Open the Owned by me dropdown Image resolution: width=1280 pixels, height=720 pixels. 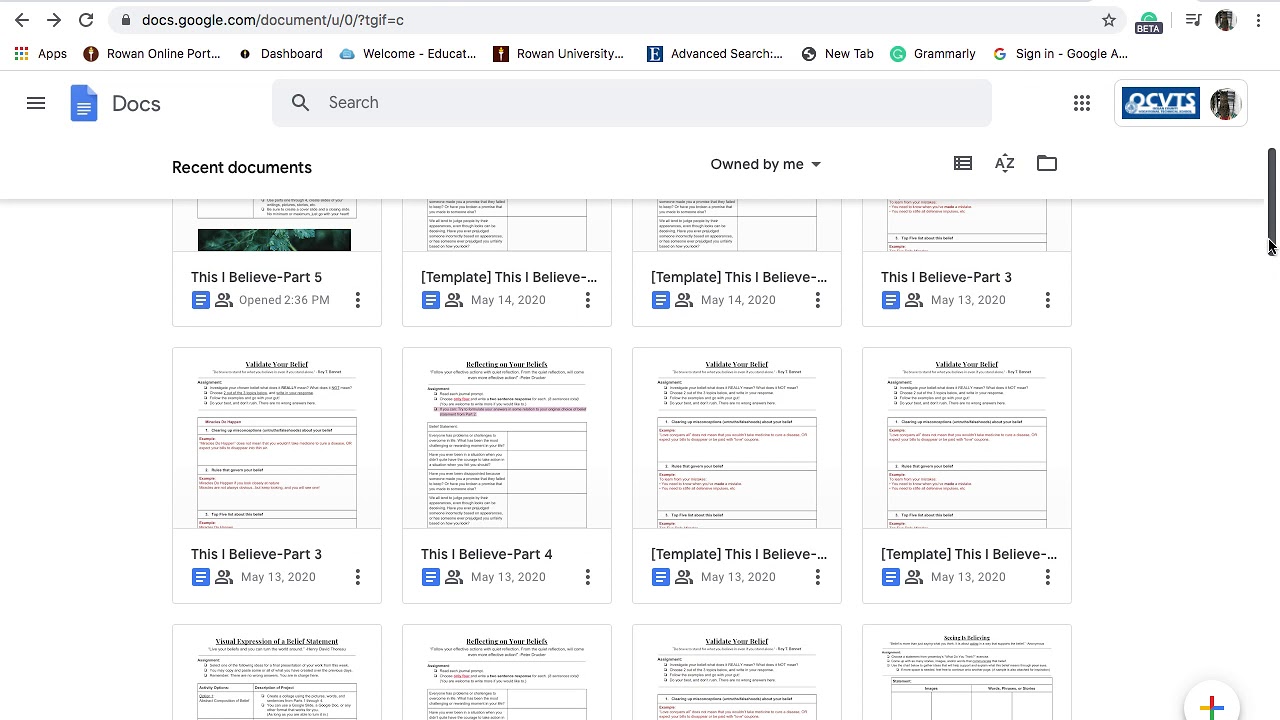pyautogui.click(x=766, y=164)
